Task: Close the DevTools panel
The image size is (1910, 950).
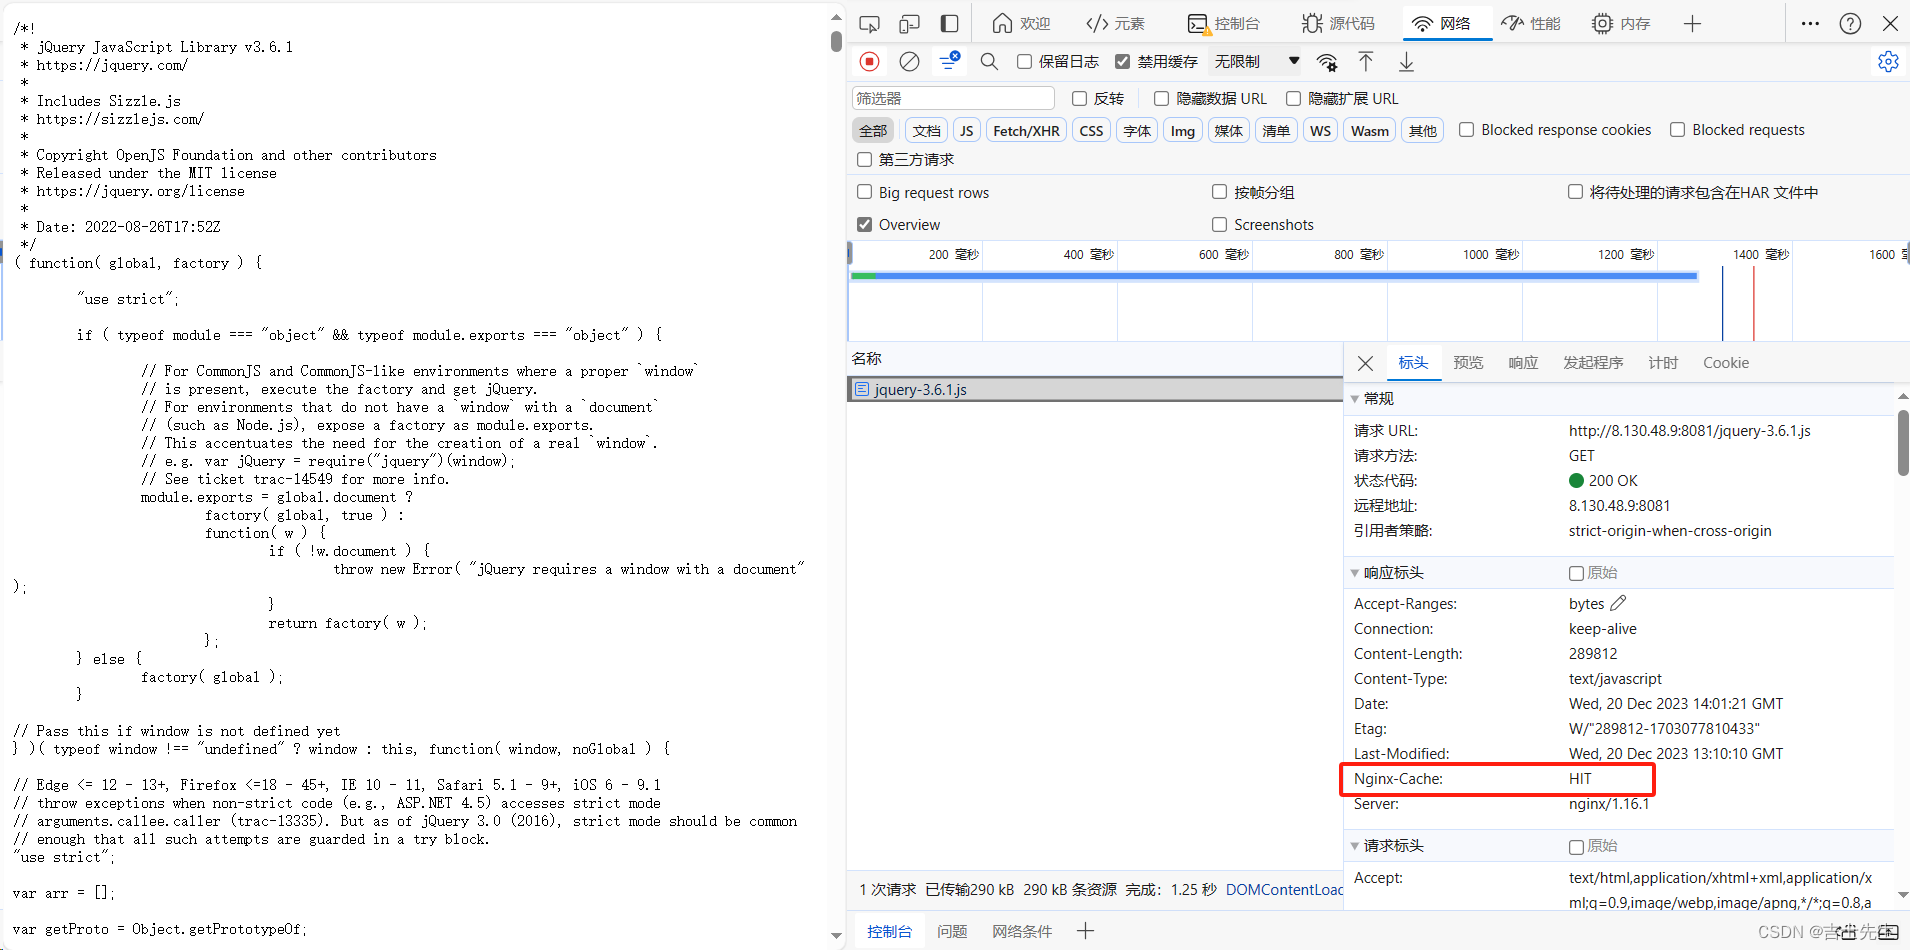Action: (1890, 23)
